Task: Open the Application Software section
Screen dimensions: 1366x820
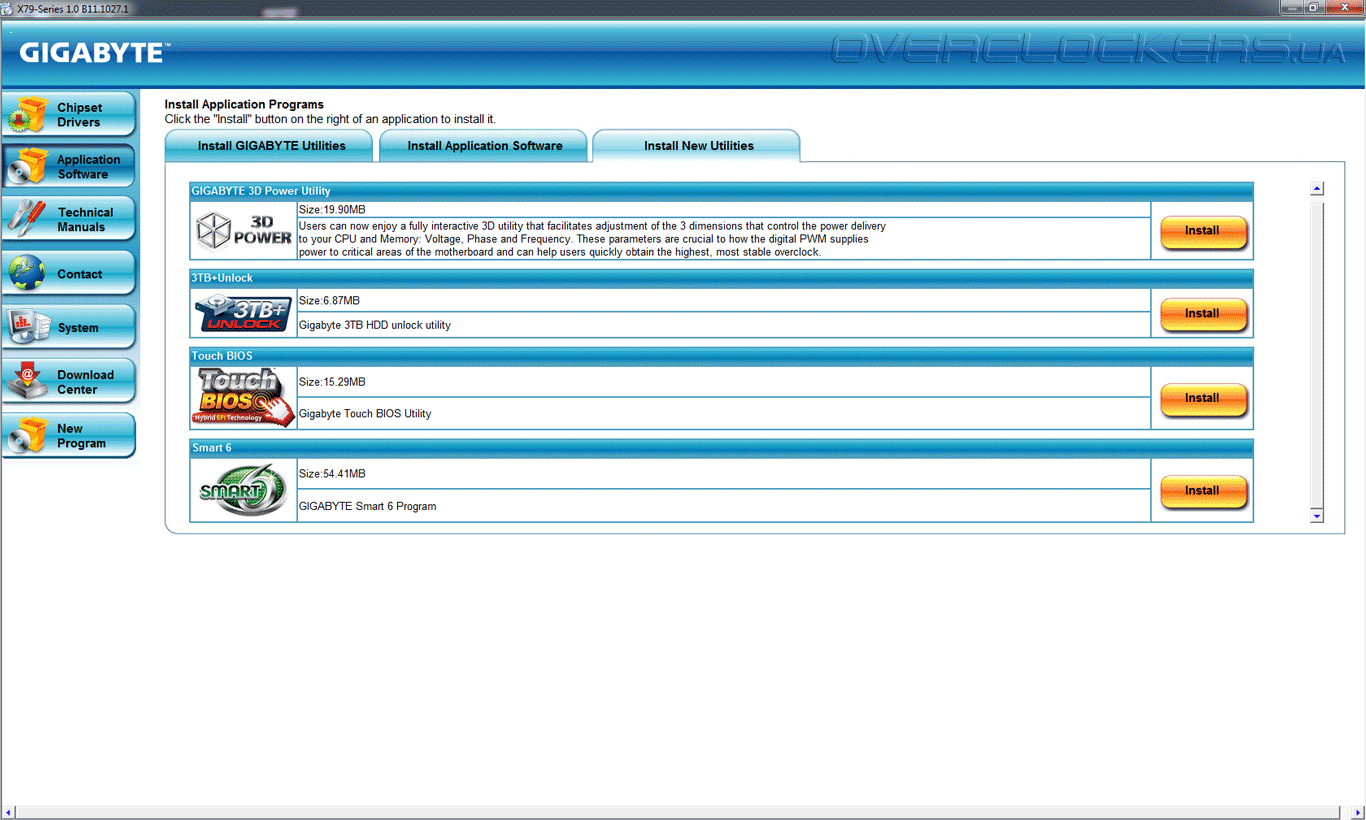Action: pyautogui.click(x=69, y=166)
